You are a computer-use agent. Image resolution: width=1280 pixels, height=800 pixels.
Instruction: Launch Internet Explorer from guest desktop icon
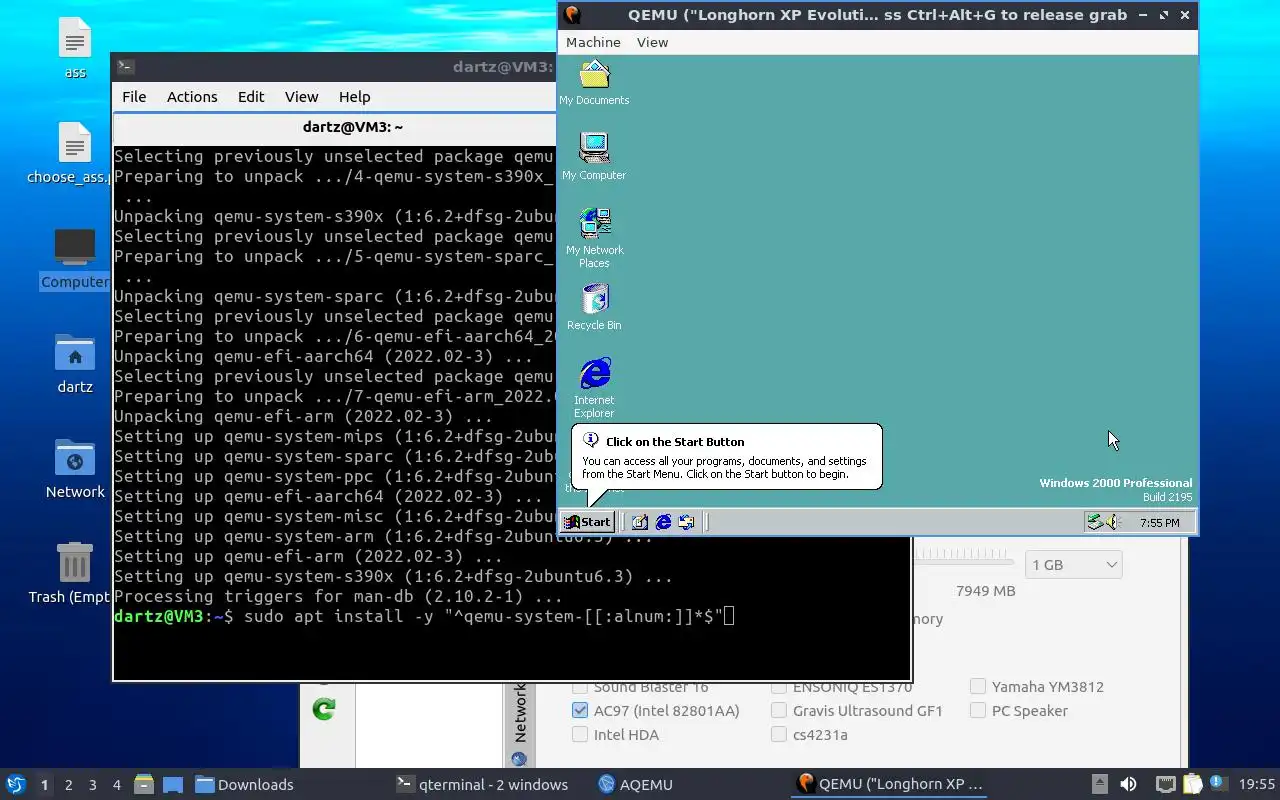coord(594,388)
